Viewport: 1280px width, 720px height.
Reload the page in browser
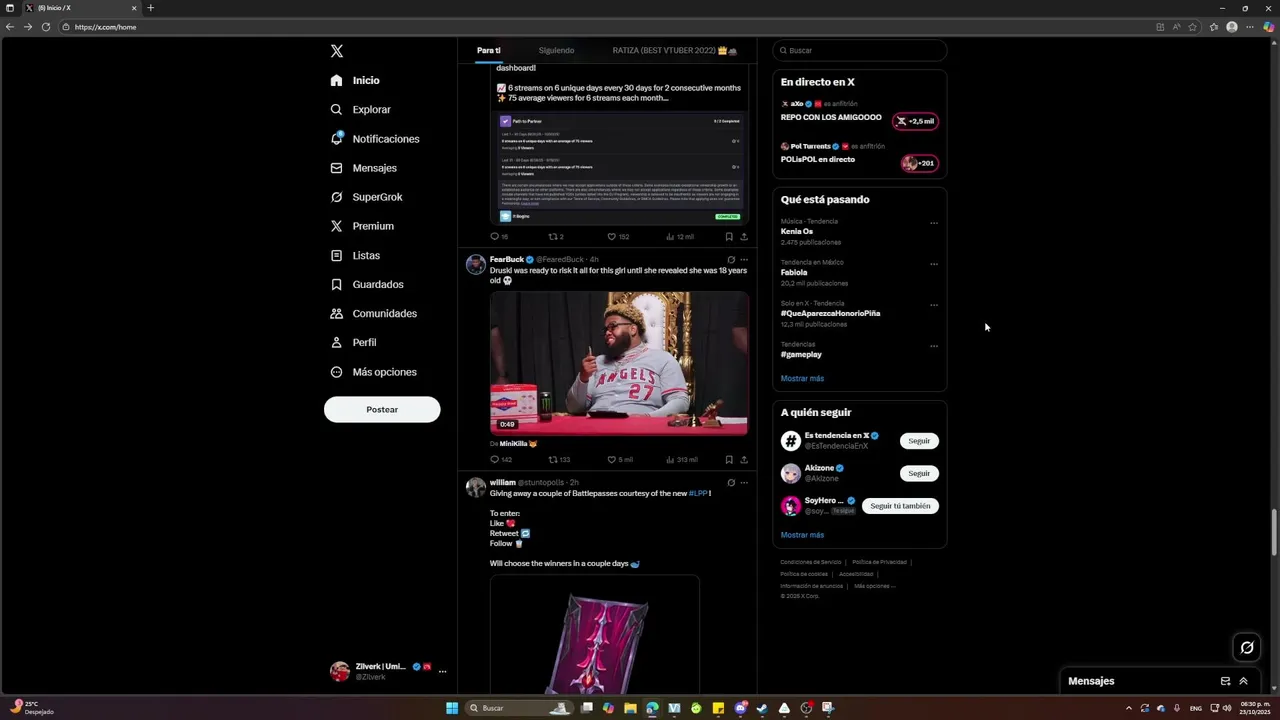click(46, 27)
